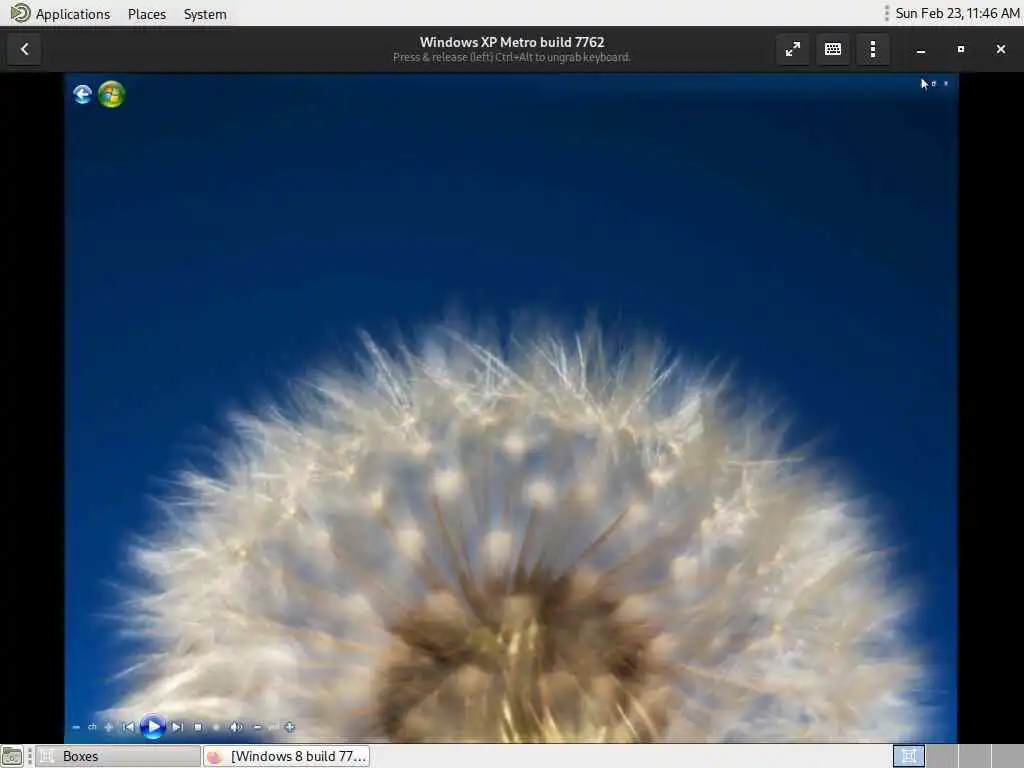Open Media Center green start button

click(112, 95)
